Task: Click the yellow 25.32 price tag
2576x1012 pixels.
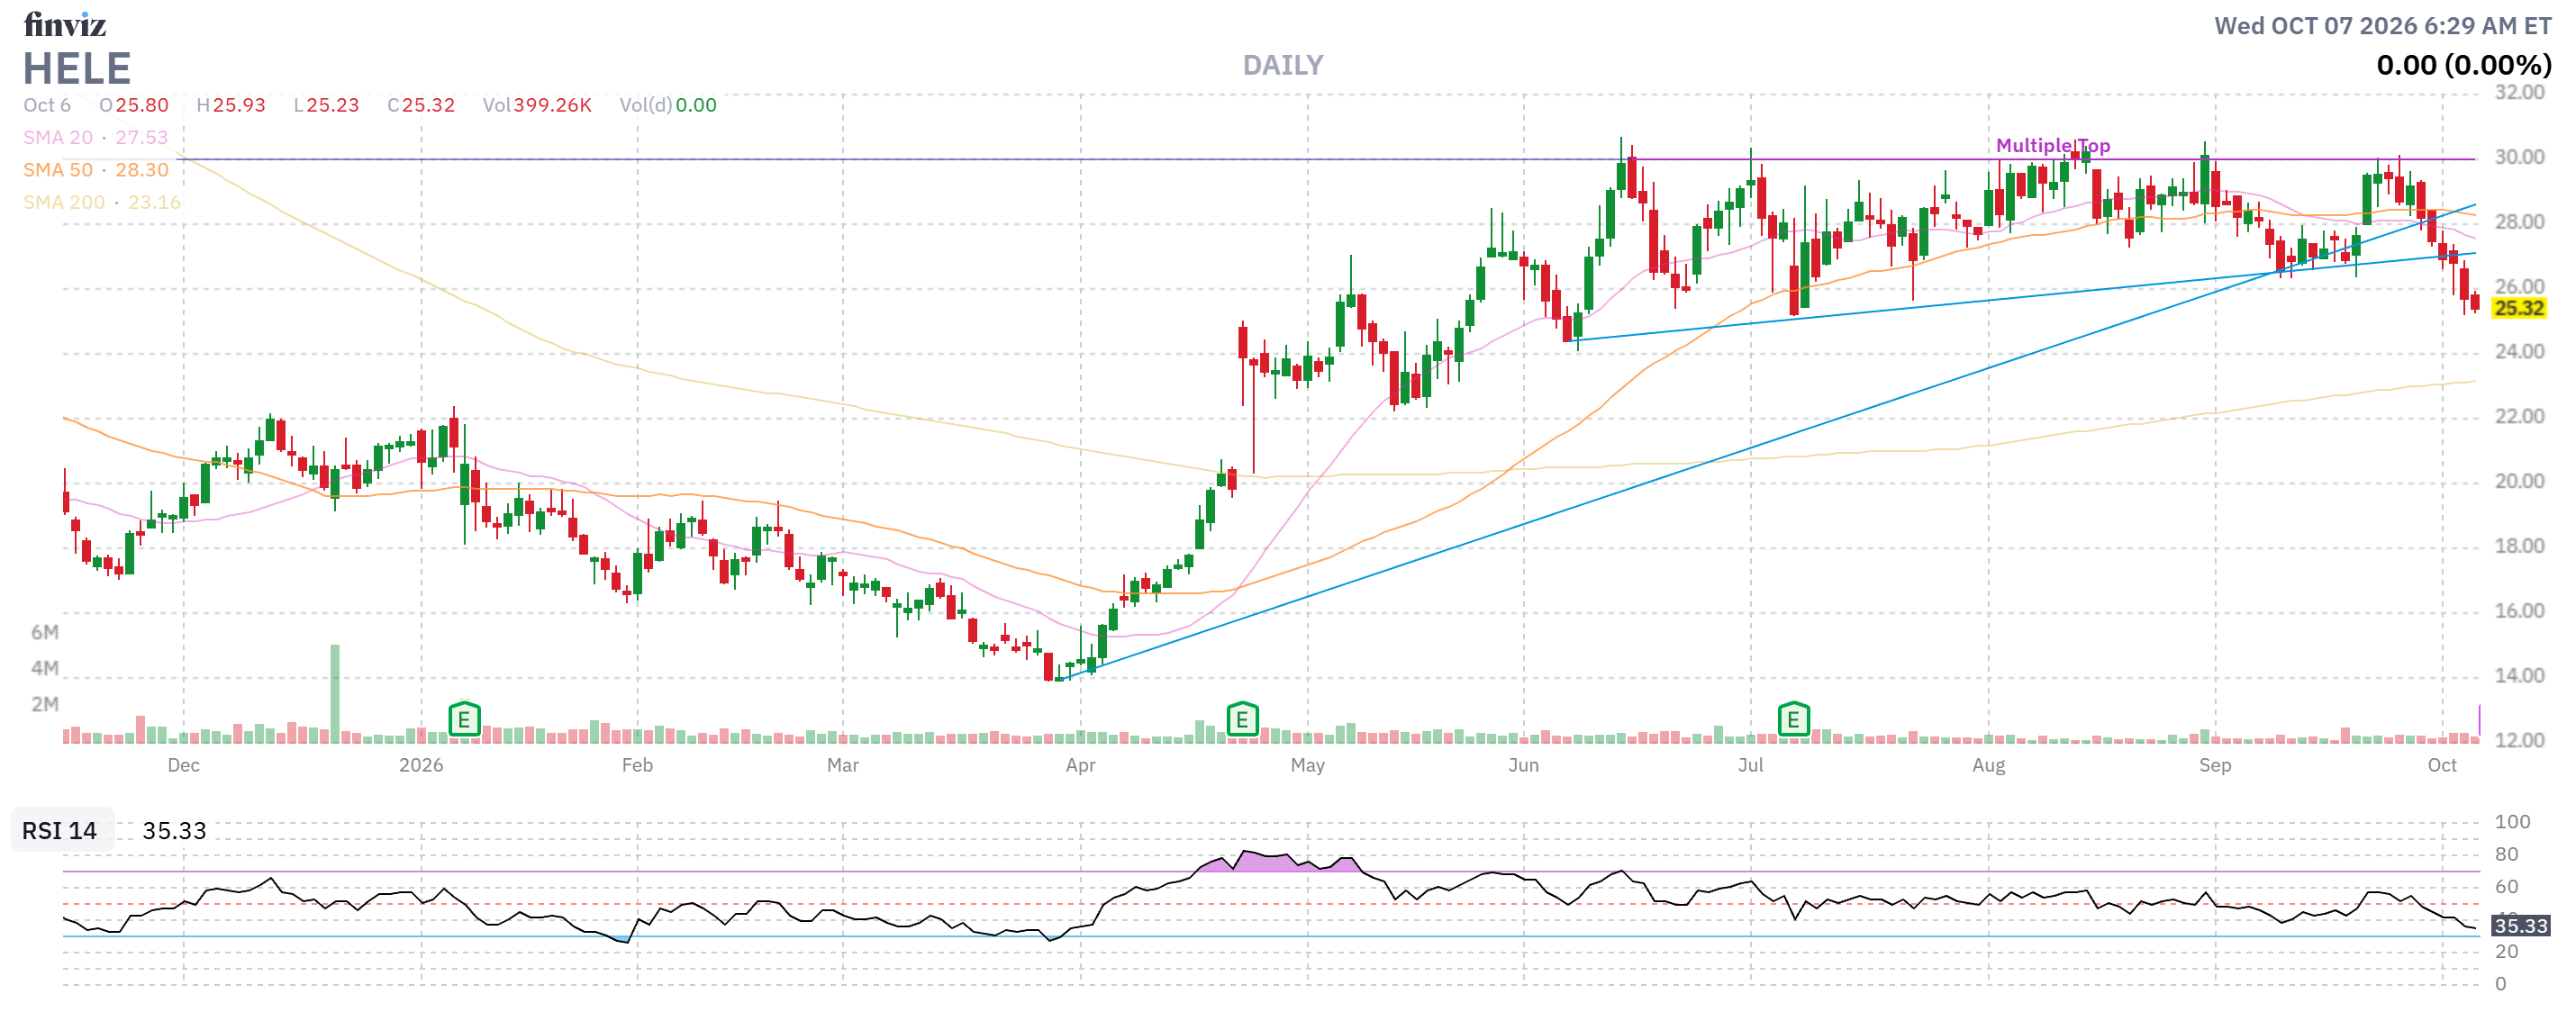Action: (x=2518, y=308)
